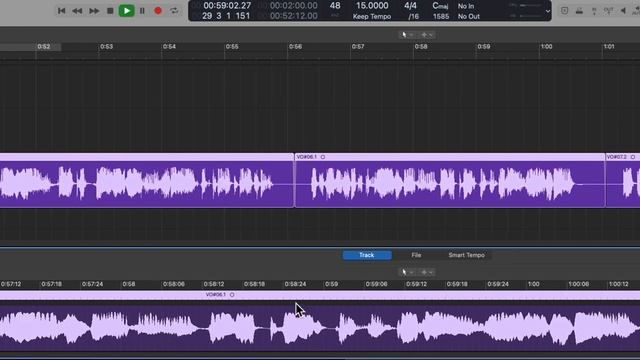
Task: Open the editor secondary tool menu
Action: pos(427,272)
